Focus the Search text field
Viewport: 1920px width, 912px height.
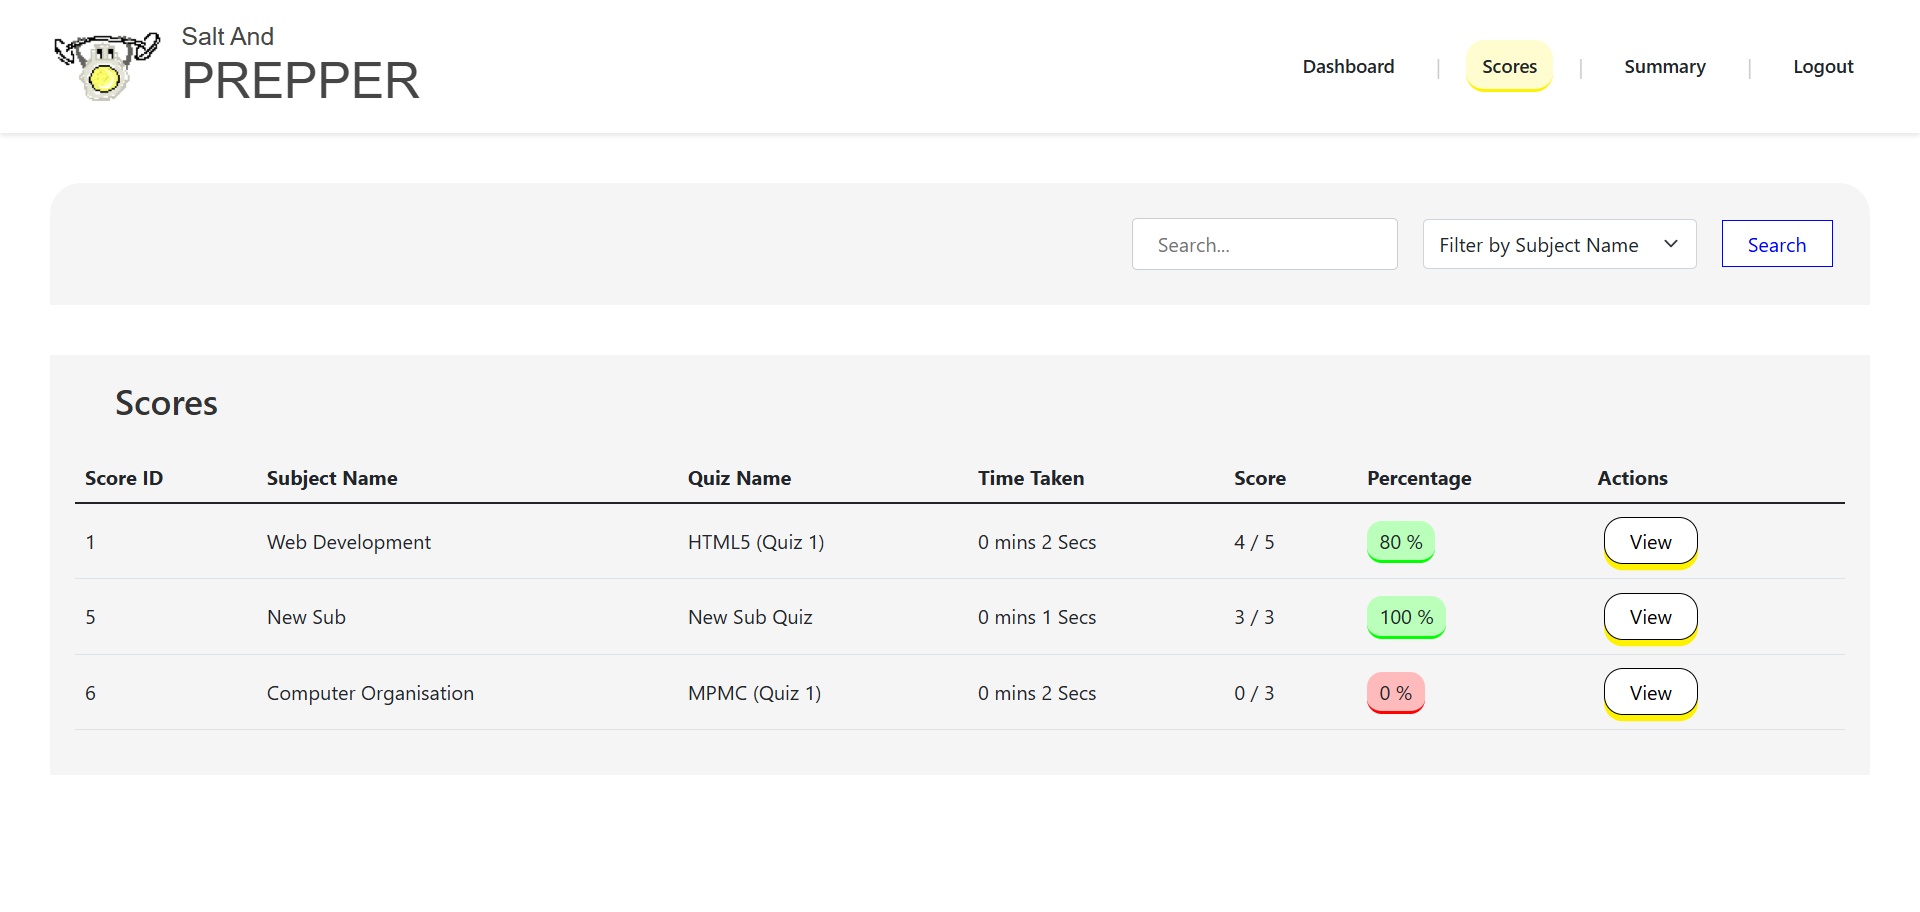point(1264,245)
